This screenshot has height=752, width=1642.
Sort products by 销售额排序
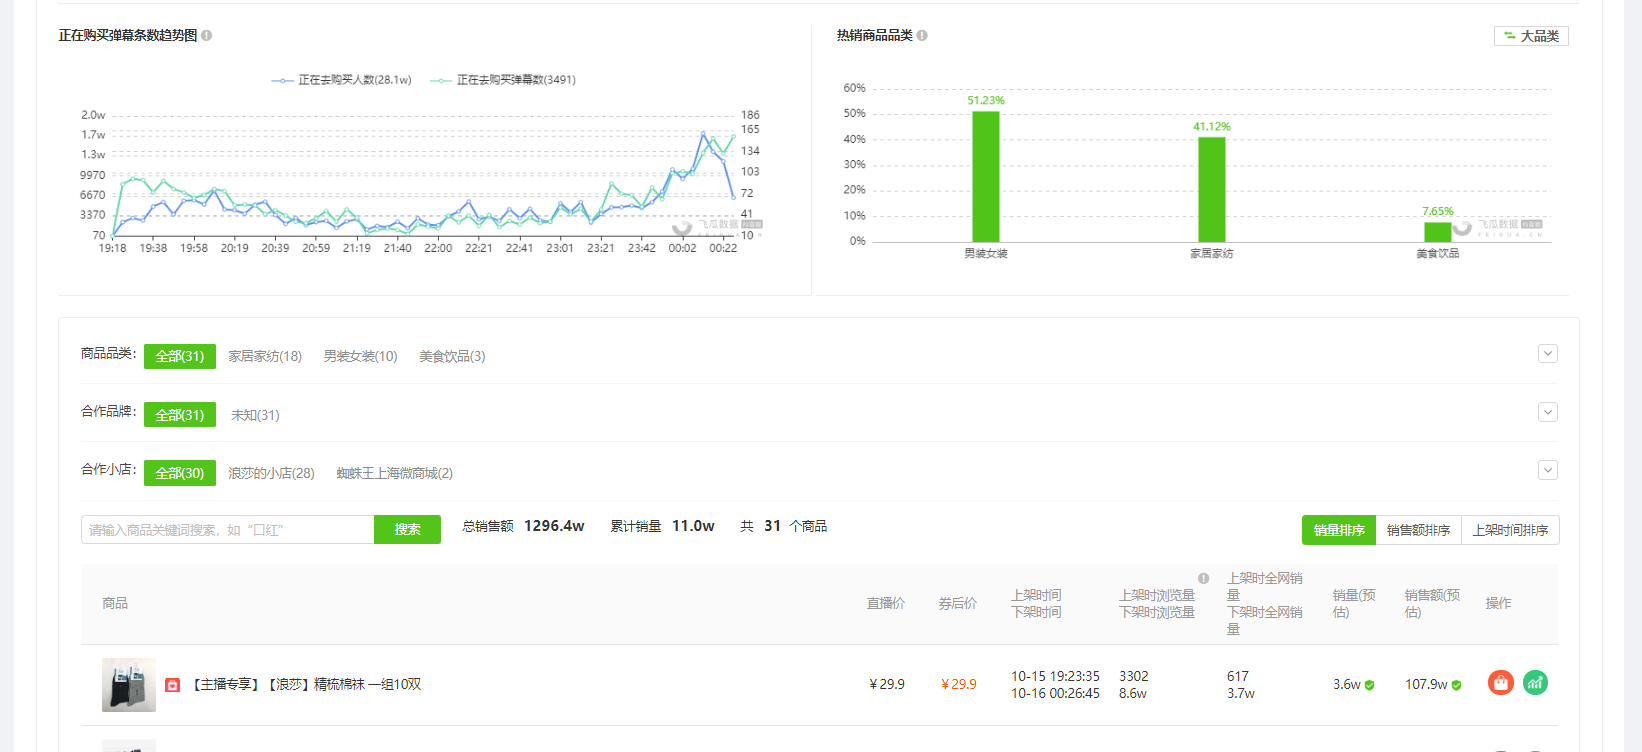[x=1418, y=530]
